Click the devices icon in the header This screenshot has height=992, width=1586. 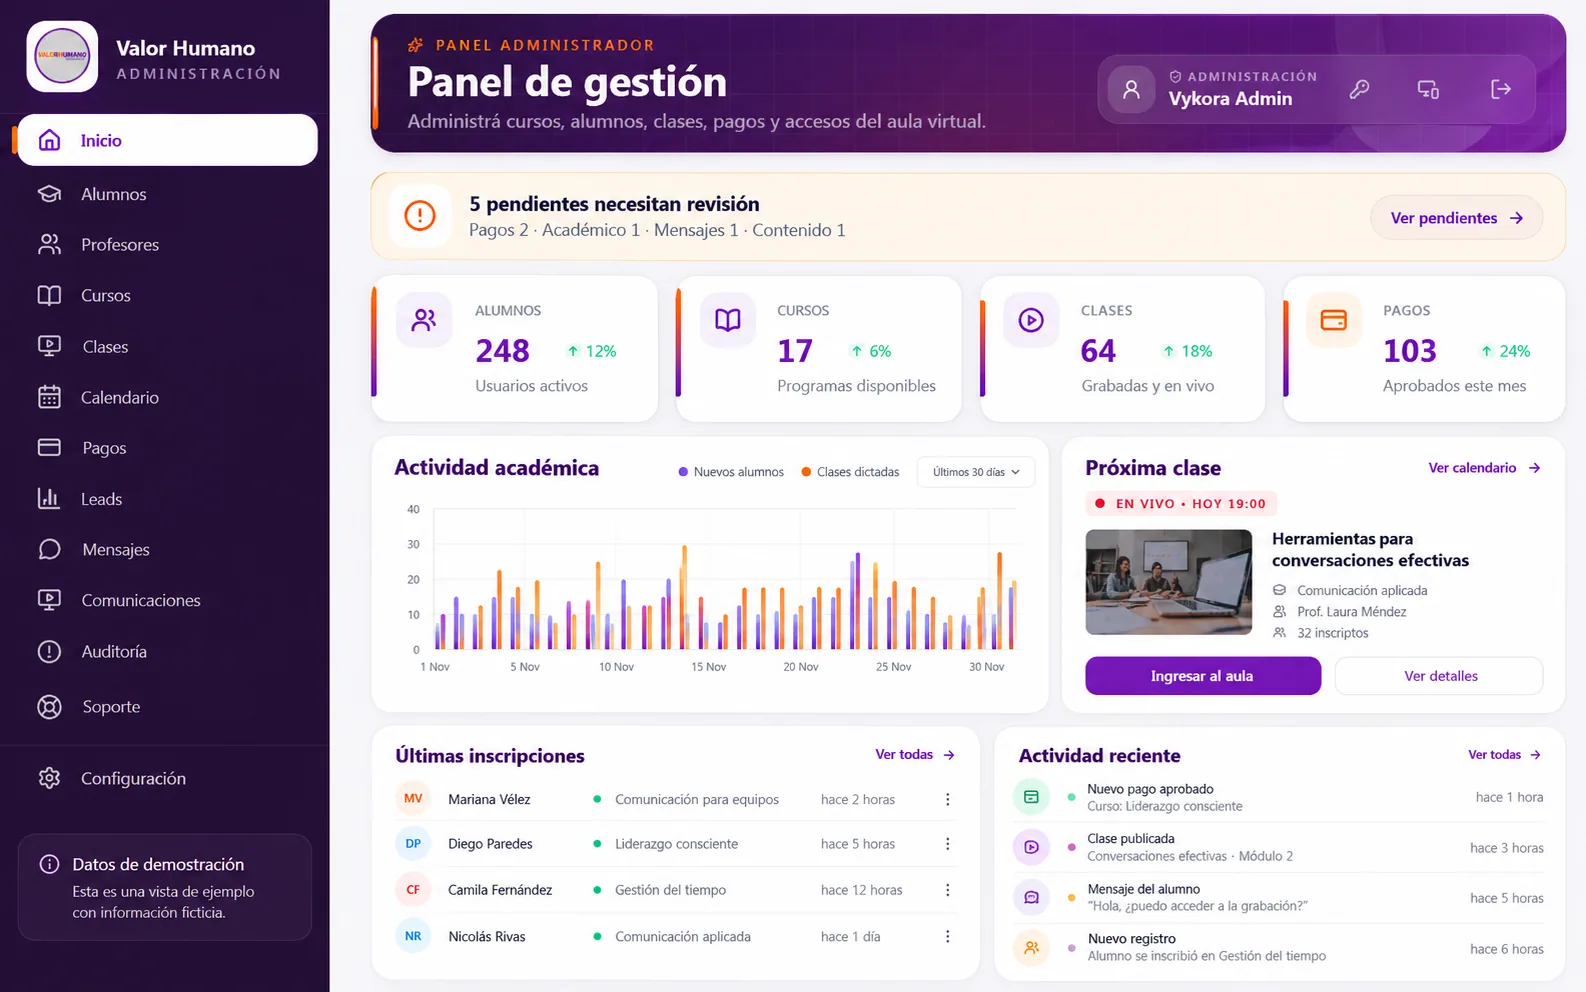point(1429,89)
